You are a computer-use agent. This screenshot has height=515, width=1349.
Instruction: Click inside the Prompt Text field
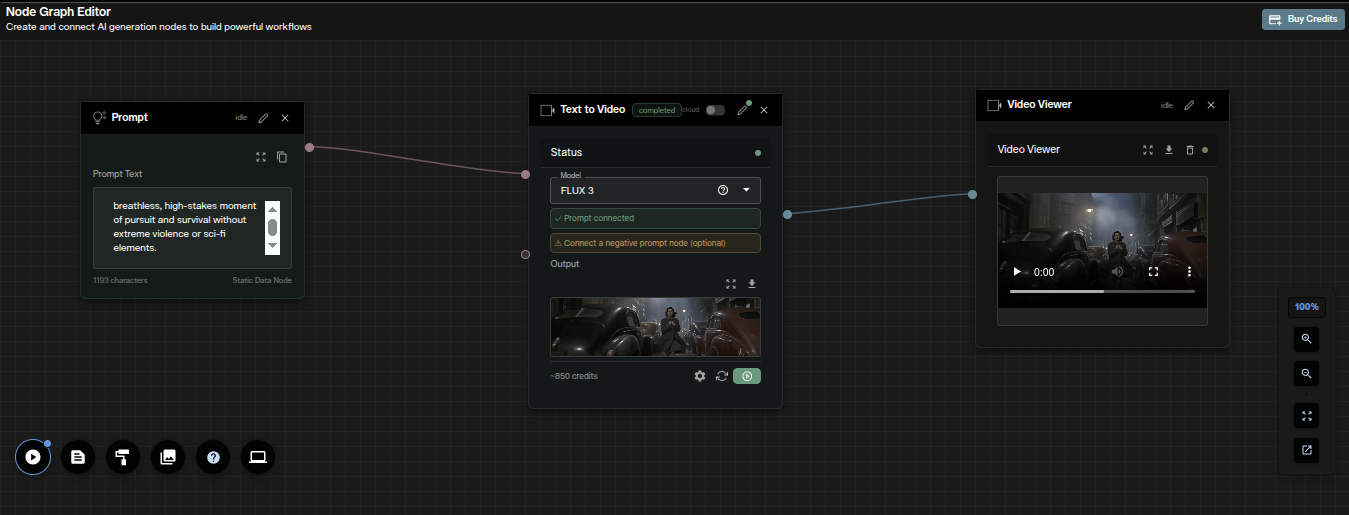click(x=192, y=227)
